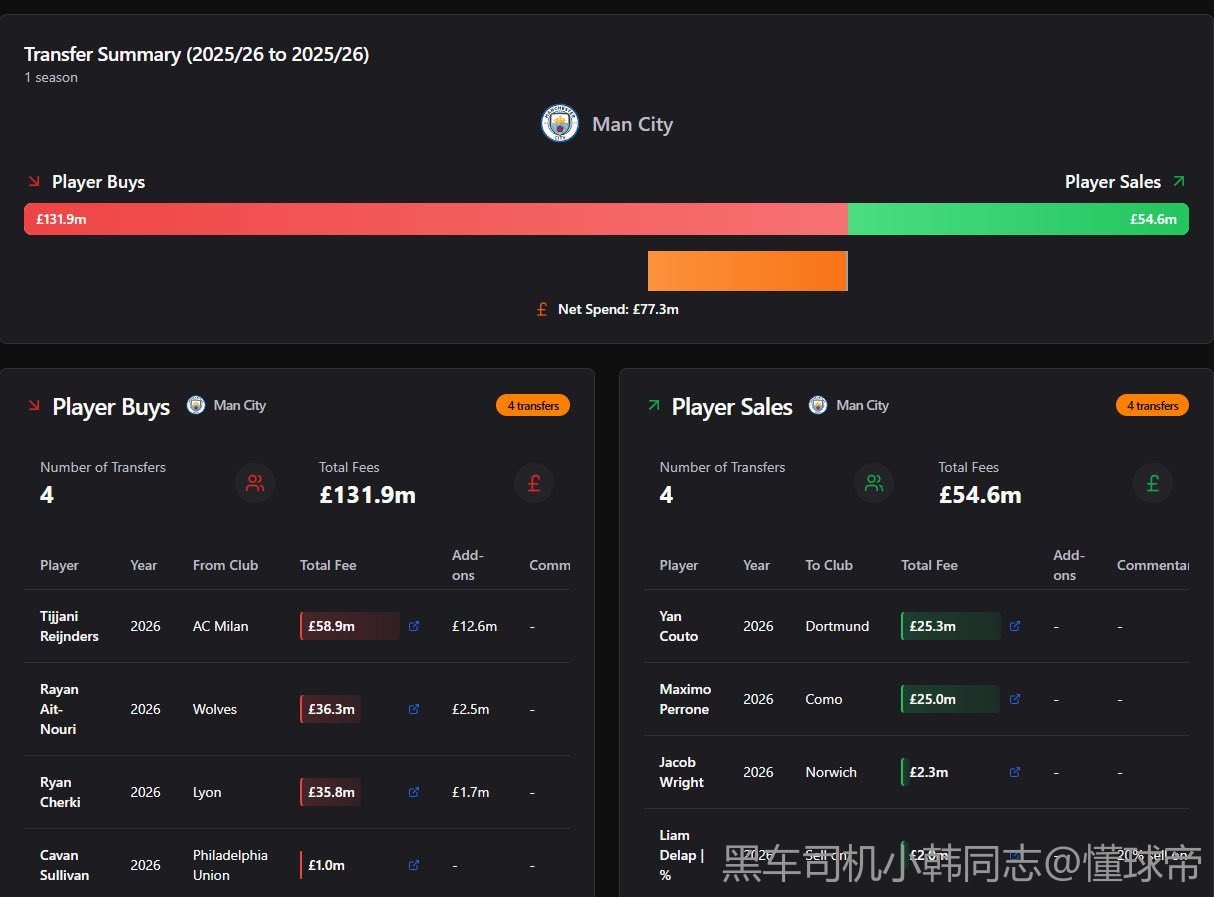Open the external link icon for Jacob Wright's fee
Screen dimensions: 1214x897
tap(1015, 772)
